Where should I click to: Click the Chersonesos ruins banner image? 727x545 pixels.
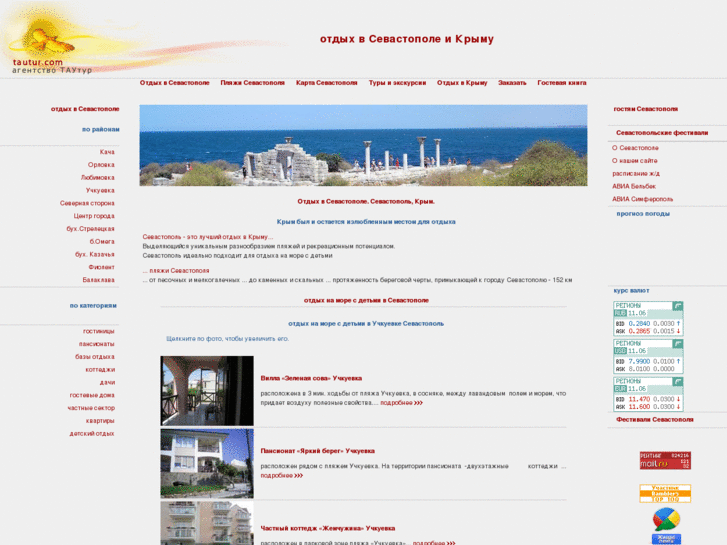[363, 145]
